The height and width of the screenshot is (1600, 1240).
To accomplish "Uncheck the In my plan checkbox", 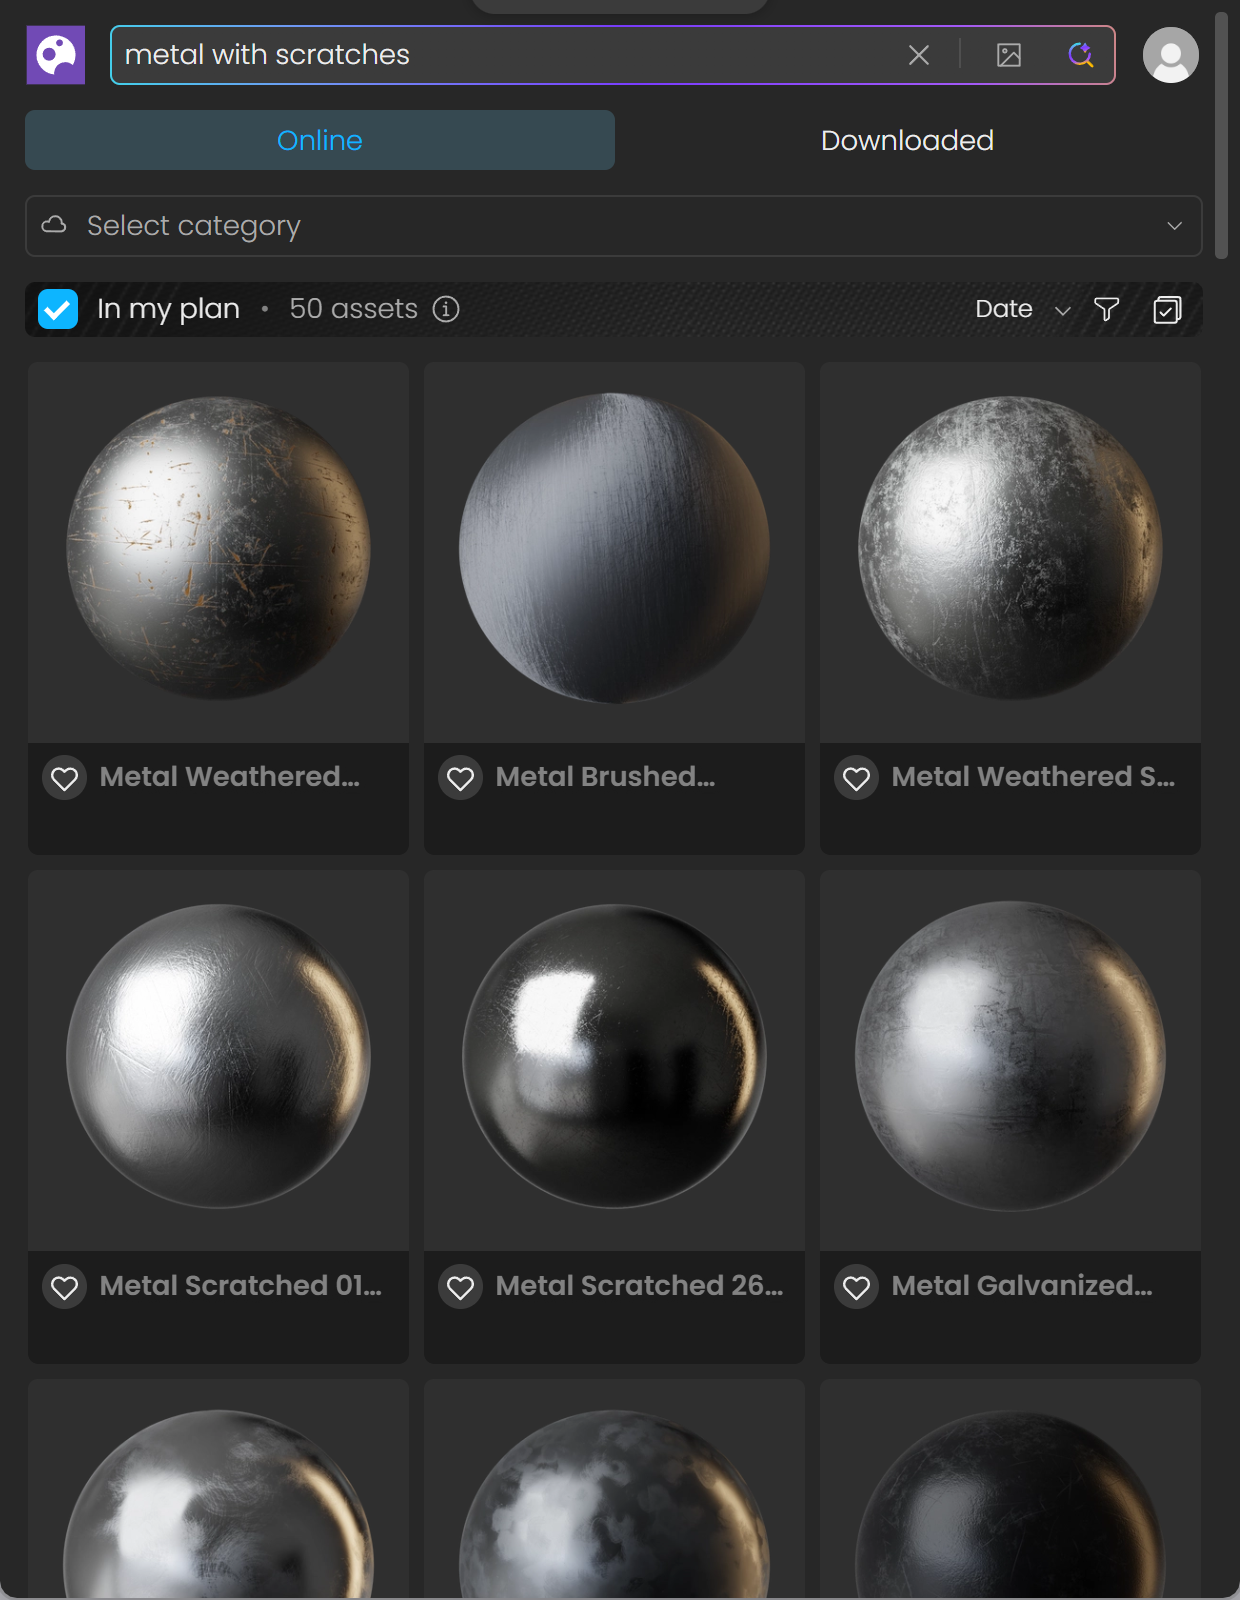I will tap(58, 309).
